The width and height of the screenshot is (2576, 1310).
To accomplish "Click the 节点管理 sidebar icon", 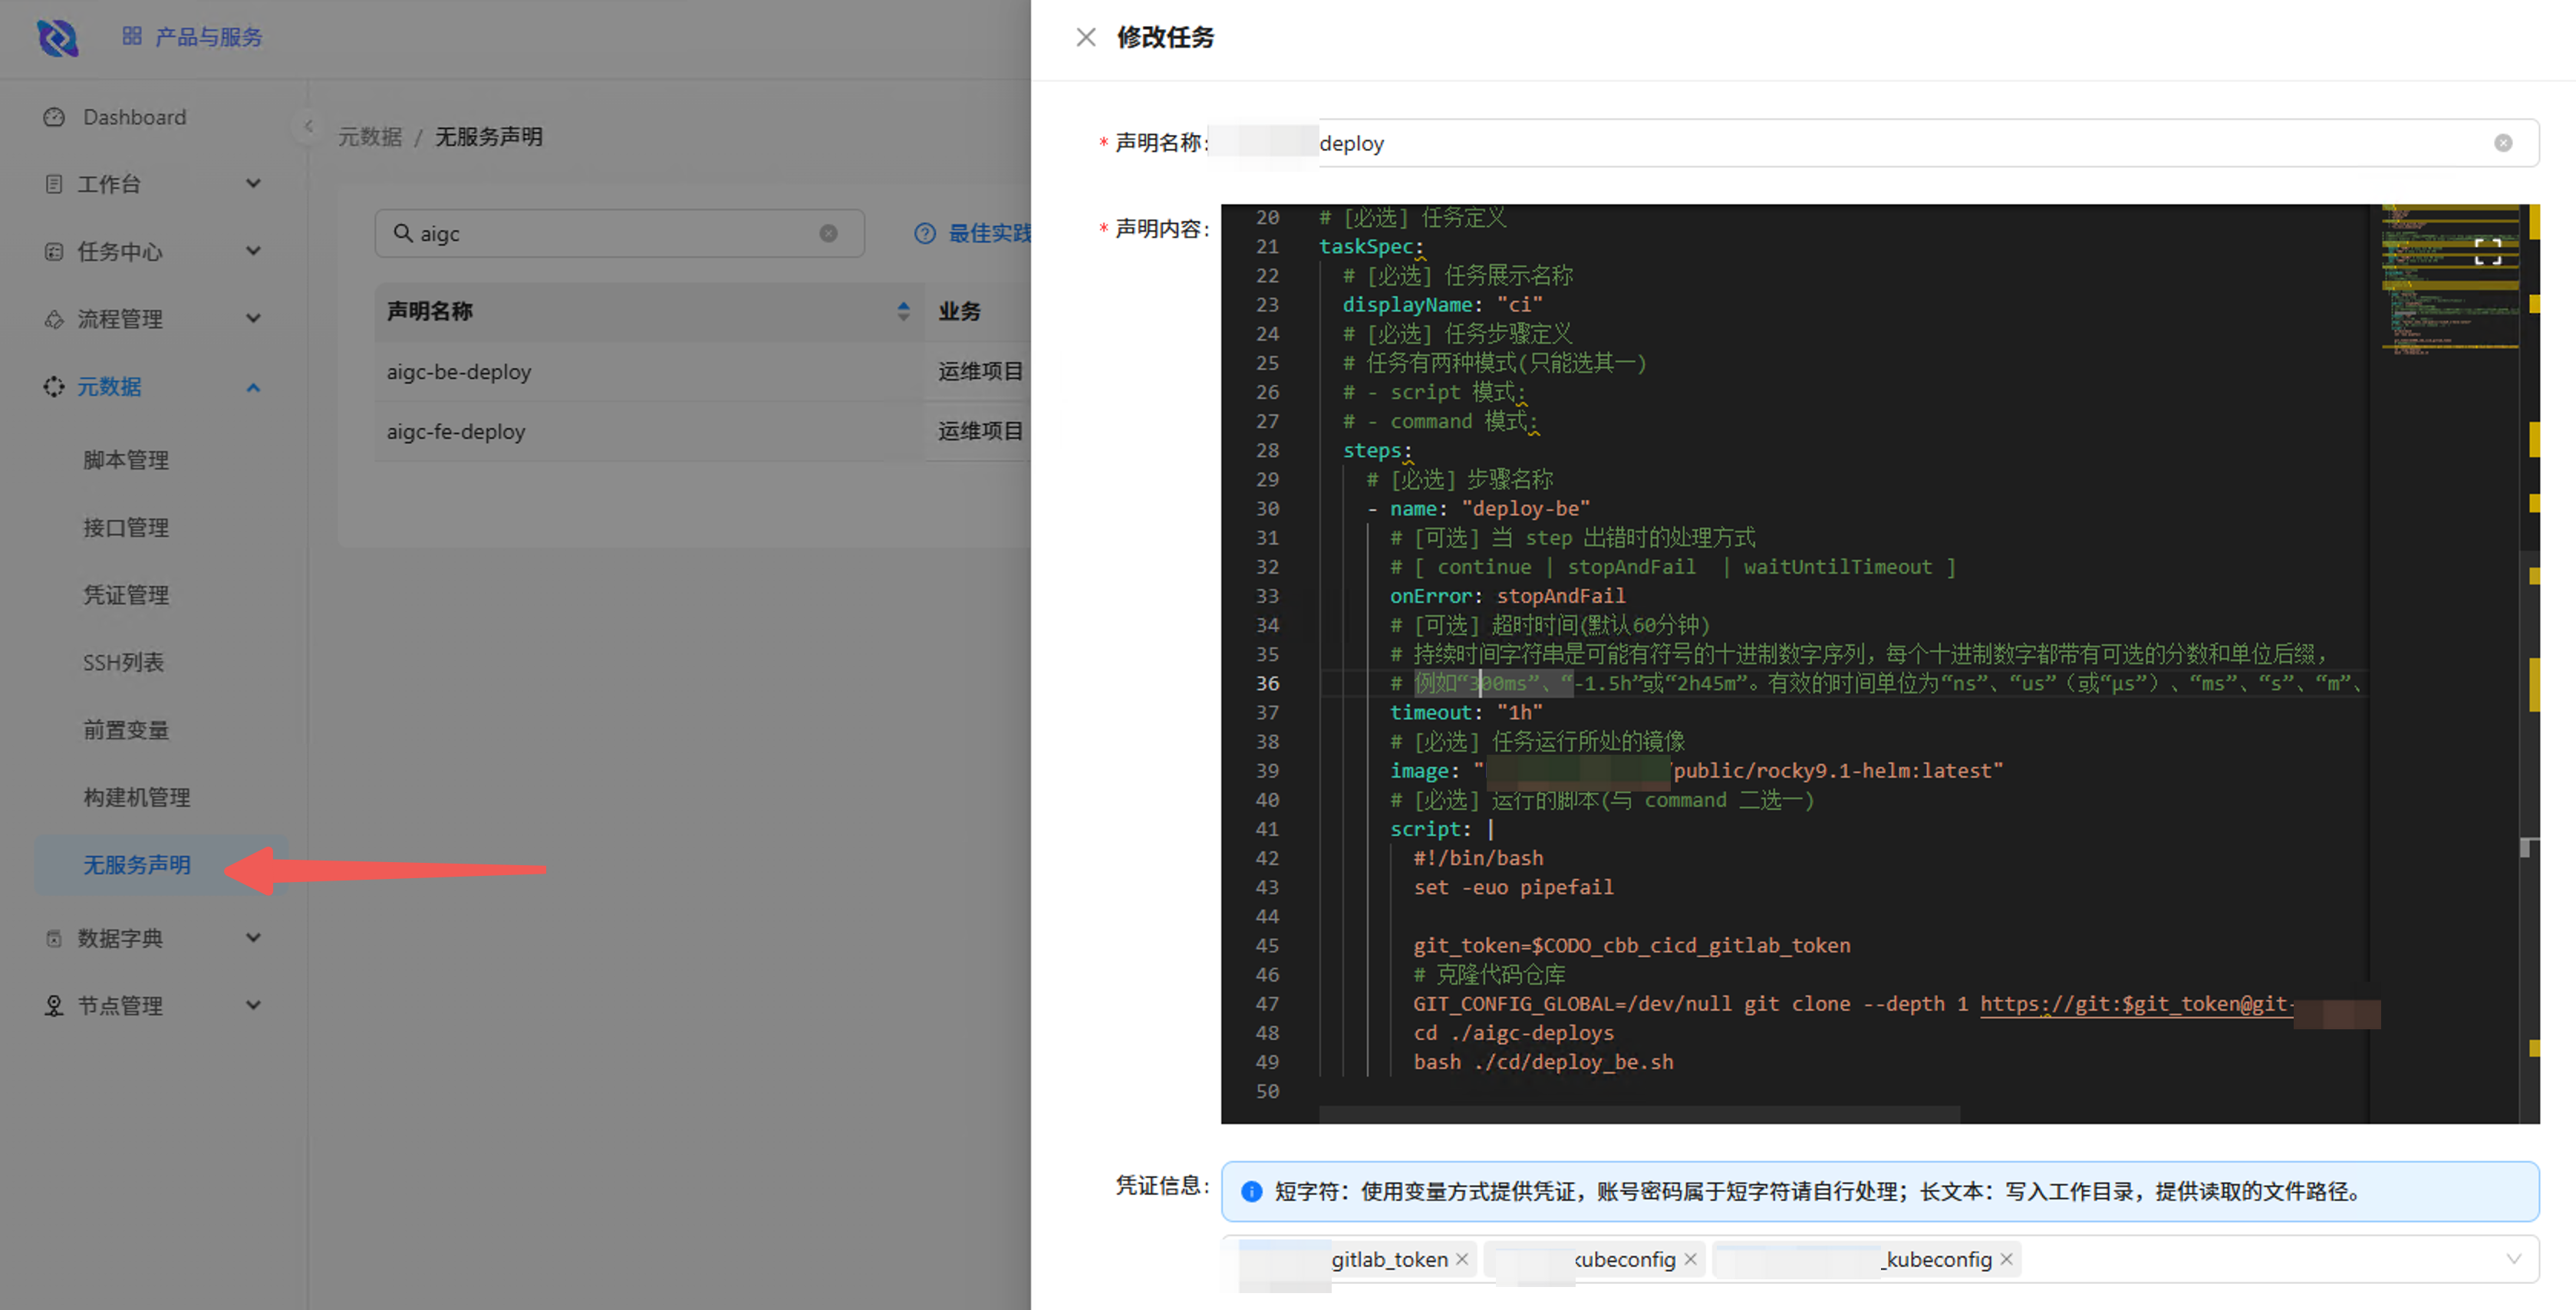I will pyautogui.click(x=54, y=1005).
